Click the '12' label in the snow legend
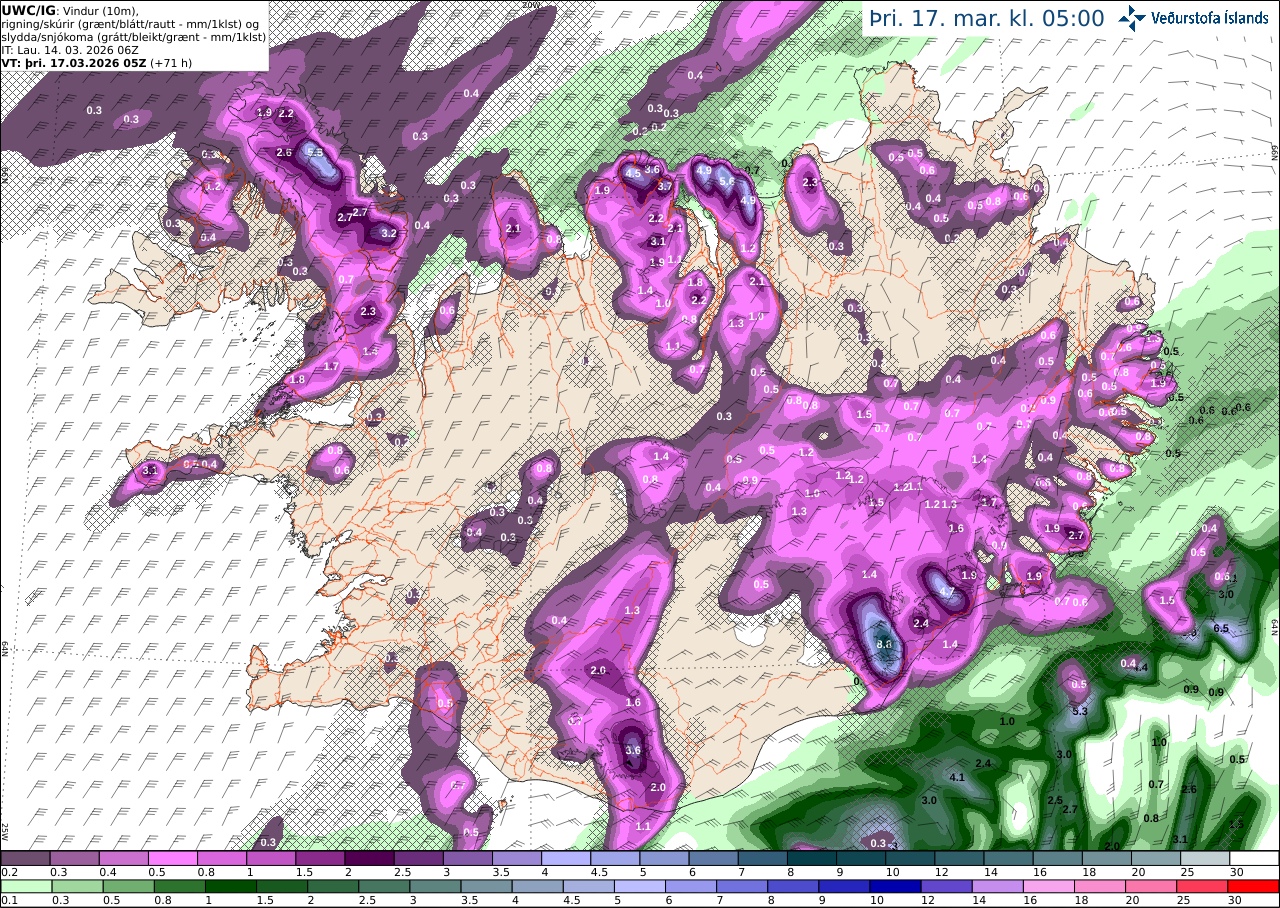This screenshot has width=1280, height=908. click(x=941, y=872)
